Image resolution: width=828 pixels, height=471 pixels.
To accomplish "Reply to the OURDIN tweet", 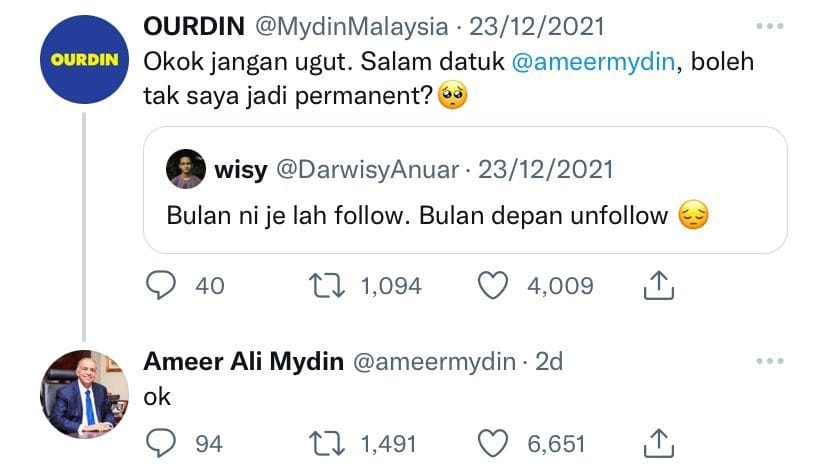I will click(161, 286).
